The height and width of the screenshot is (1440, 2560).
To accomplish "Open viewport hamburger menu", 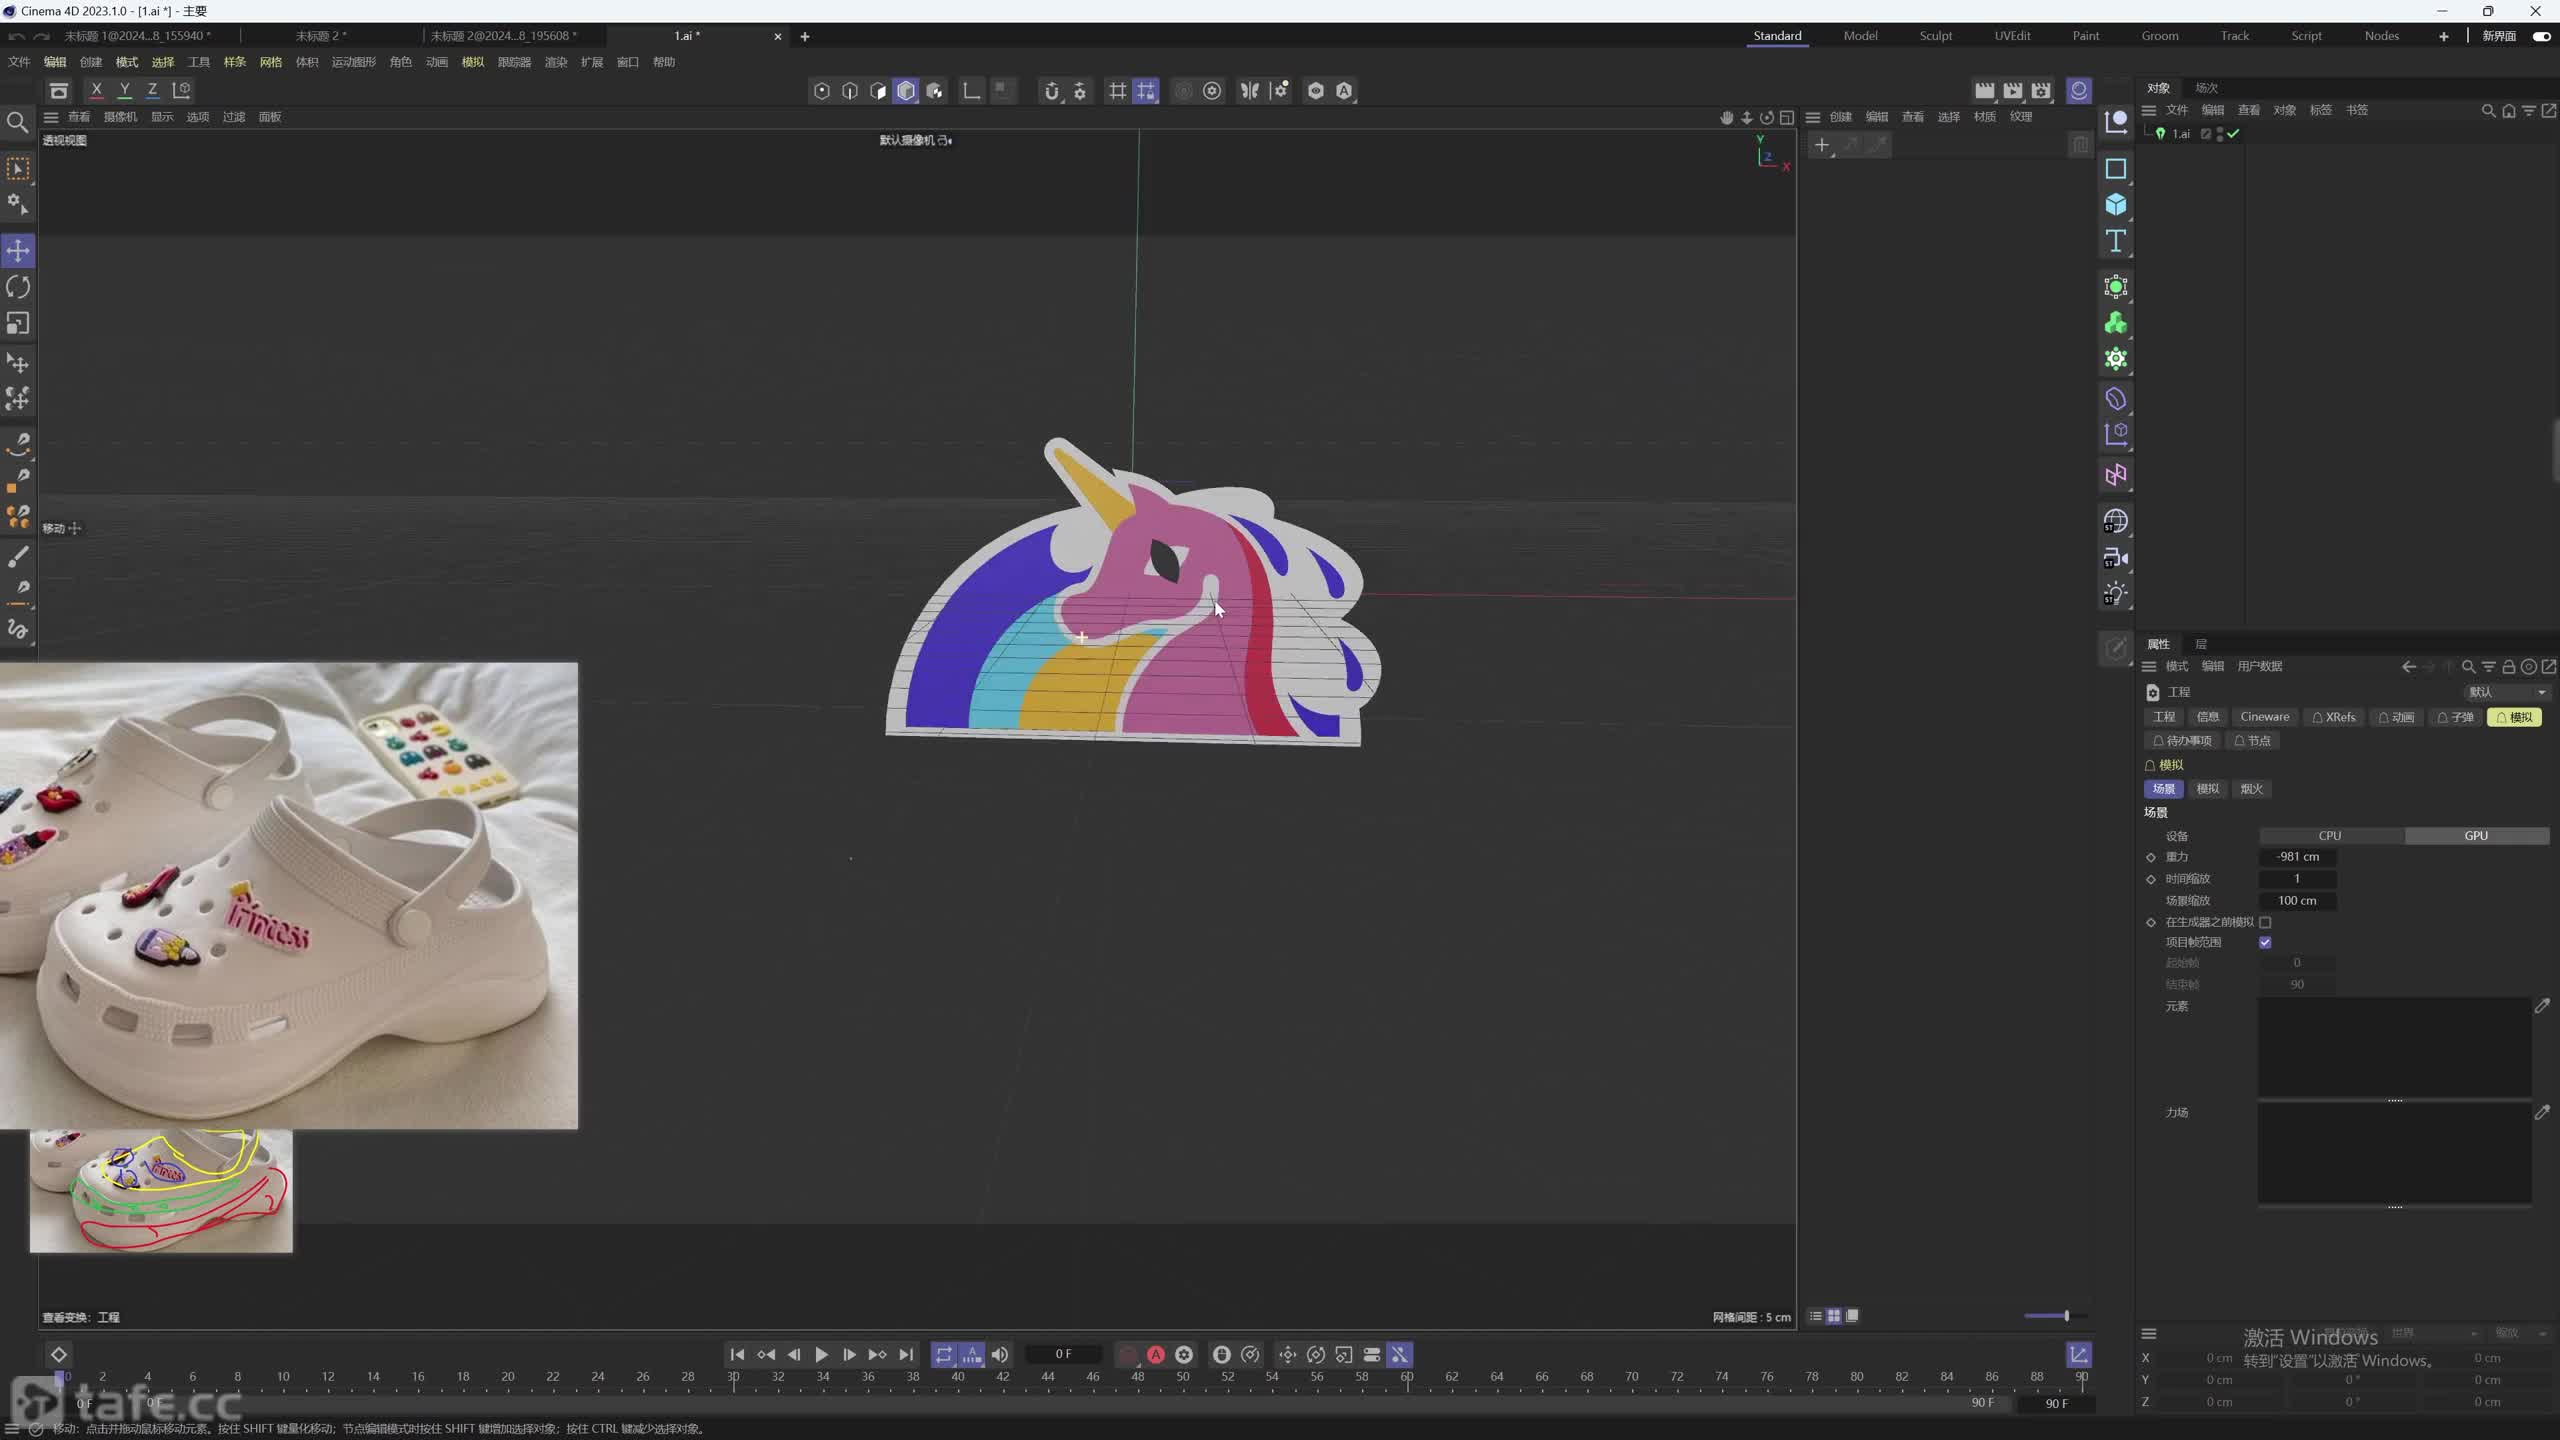I will [51, 117].
